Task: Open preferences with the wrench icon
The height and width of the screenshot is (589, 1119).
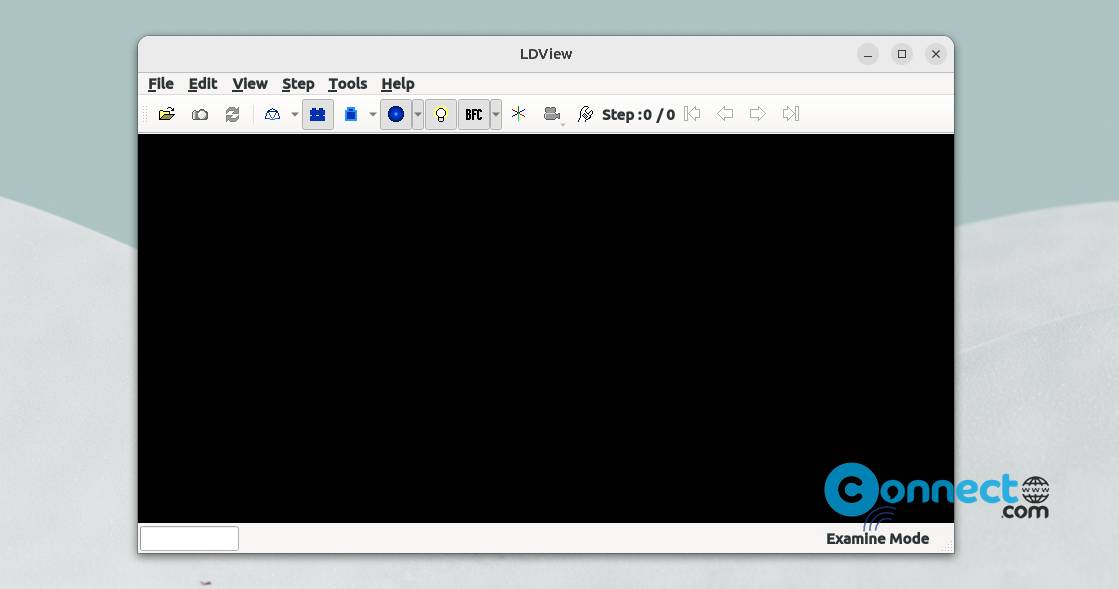Action: coord(585,114)
